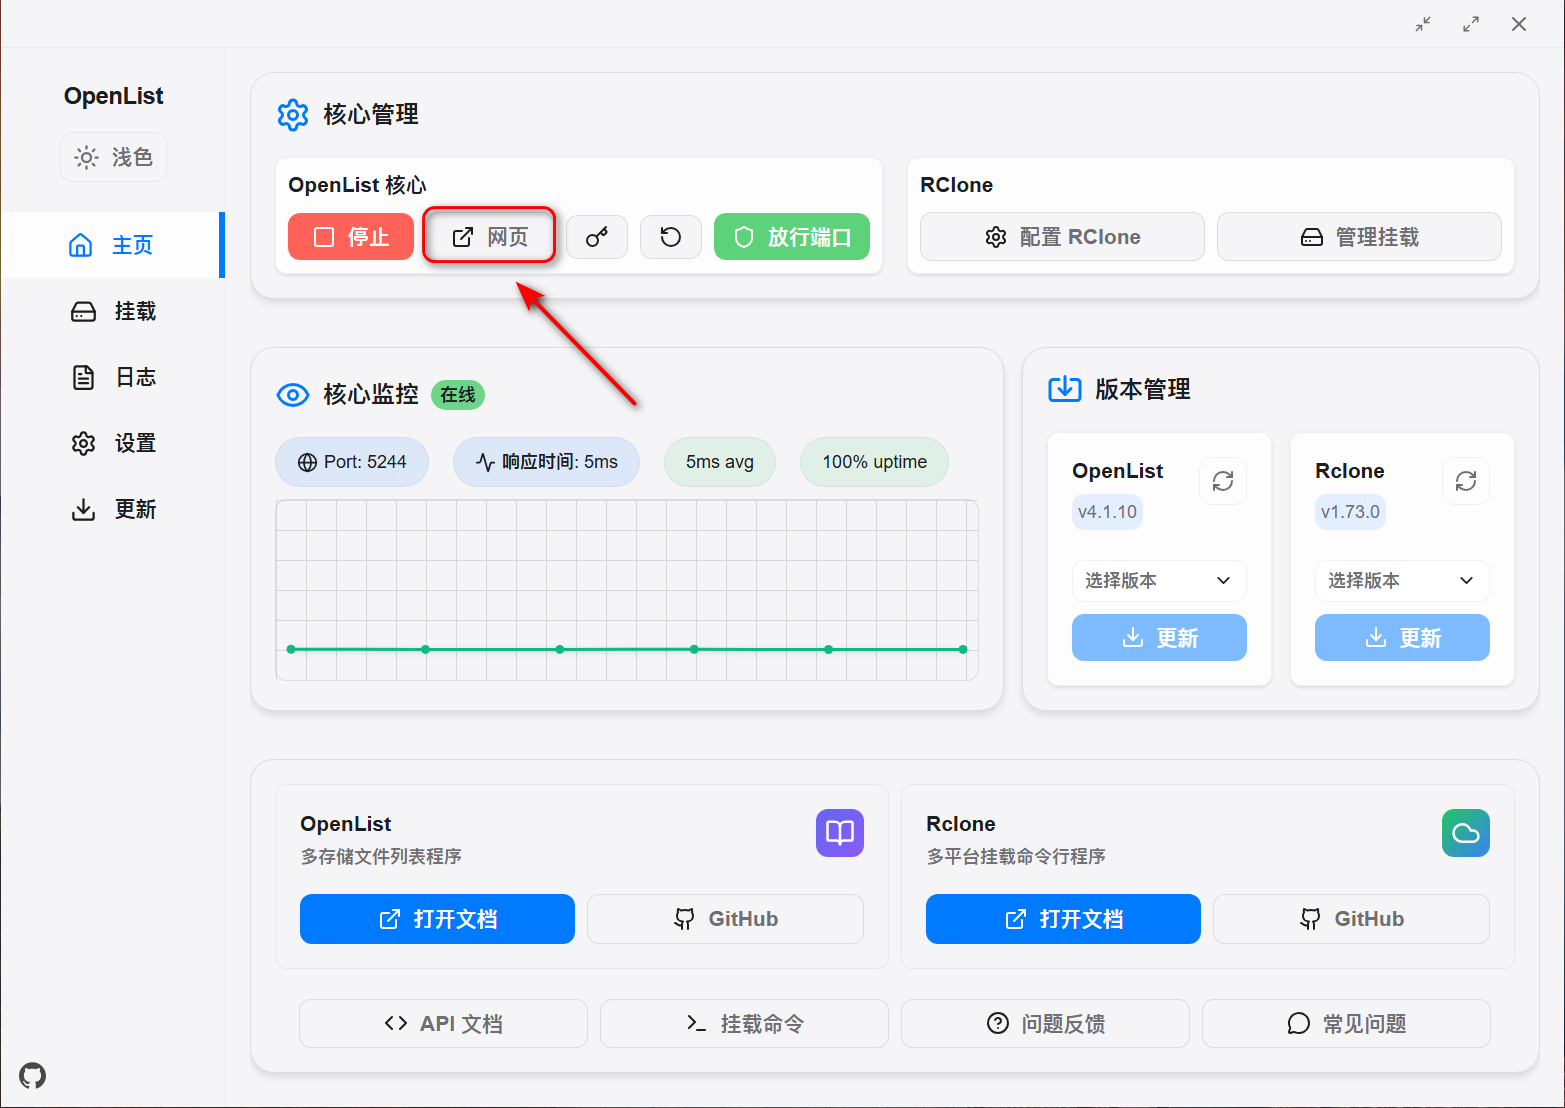Open 管理挂载 in the RClone section

pyautogui.click(x=1359, y=237)
